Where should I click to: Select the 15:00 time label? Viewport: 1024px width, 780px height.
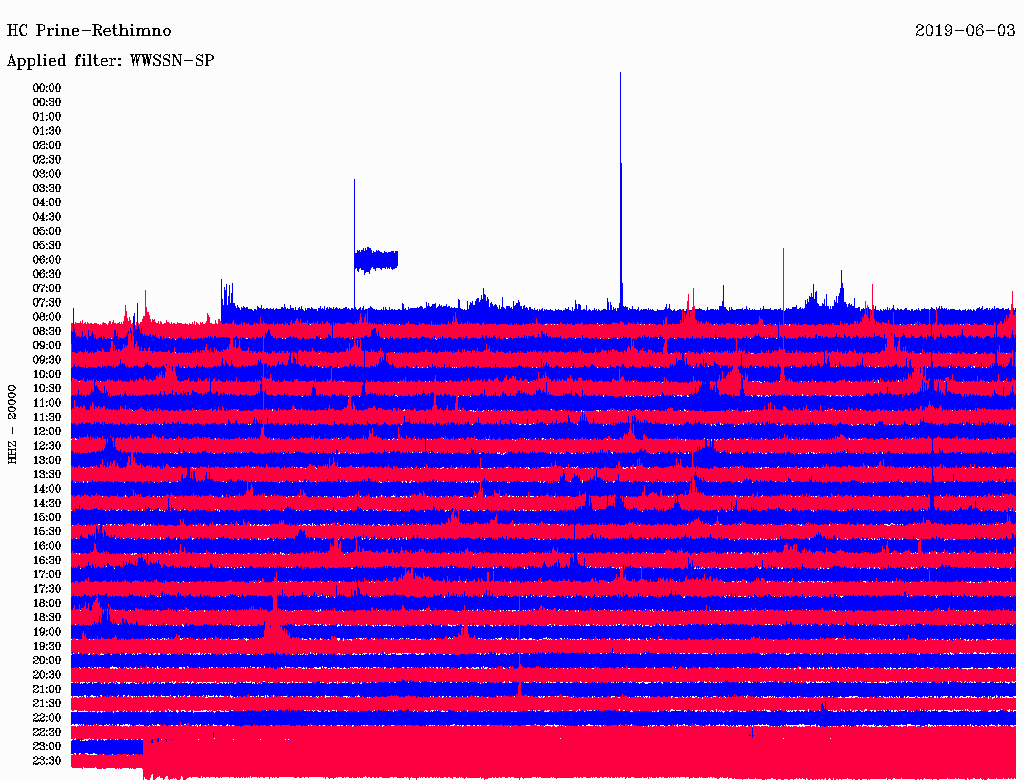(46, 517)
